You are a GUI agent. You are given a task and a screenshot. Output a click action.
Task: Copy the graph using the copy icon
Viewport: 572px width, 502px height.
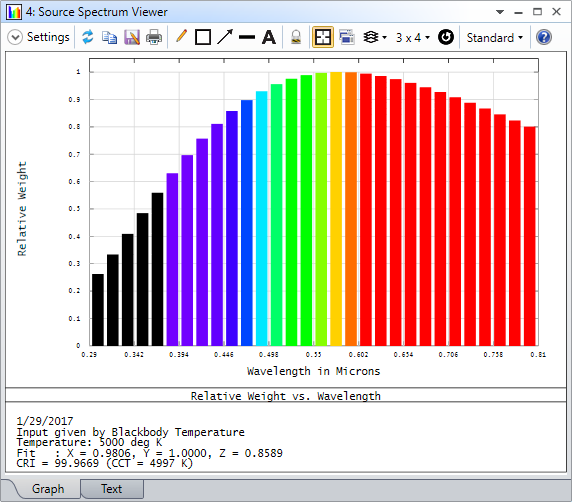(109, 37)
